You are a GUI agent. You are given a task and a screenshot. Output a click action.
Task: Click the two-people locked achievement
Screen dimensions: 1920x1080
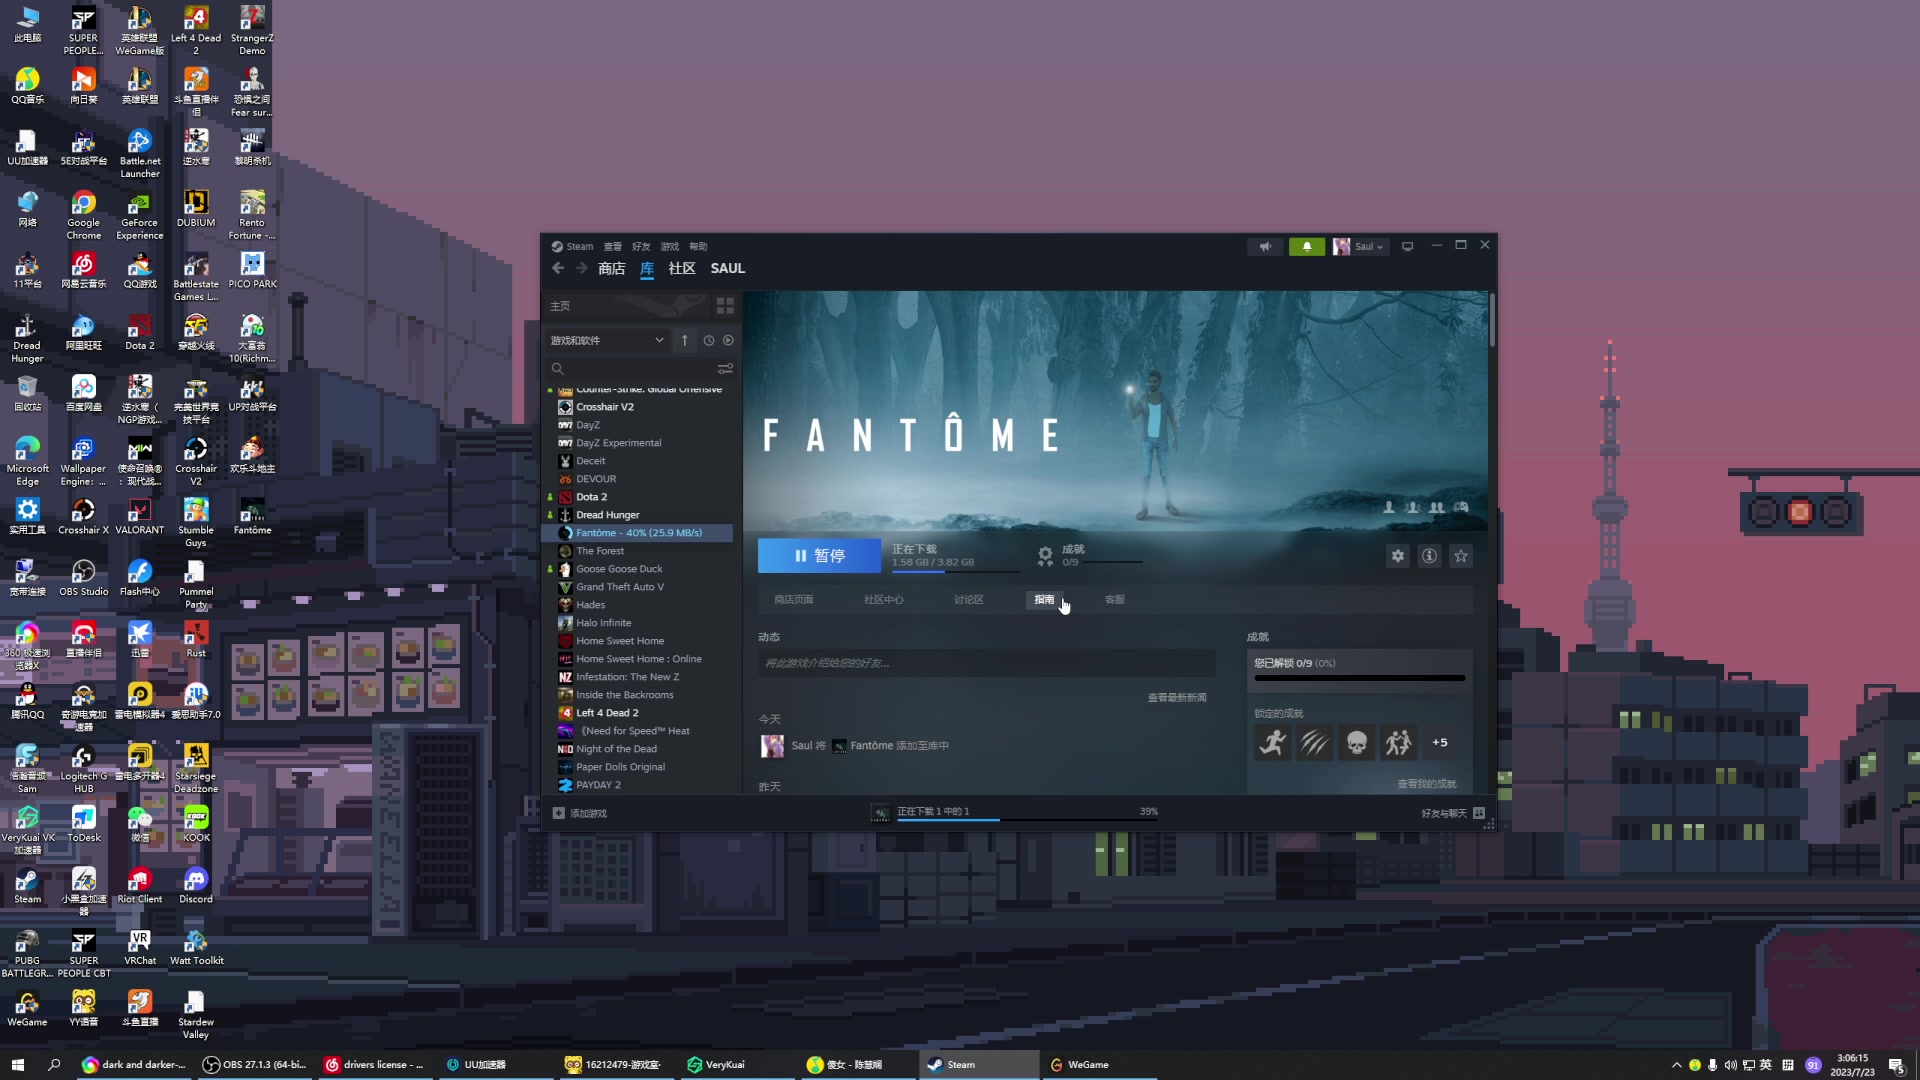pos(1398,742)
